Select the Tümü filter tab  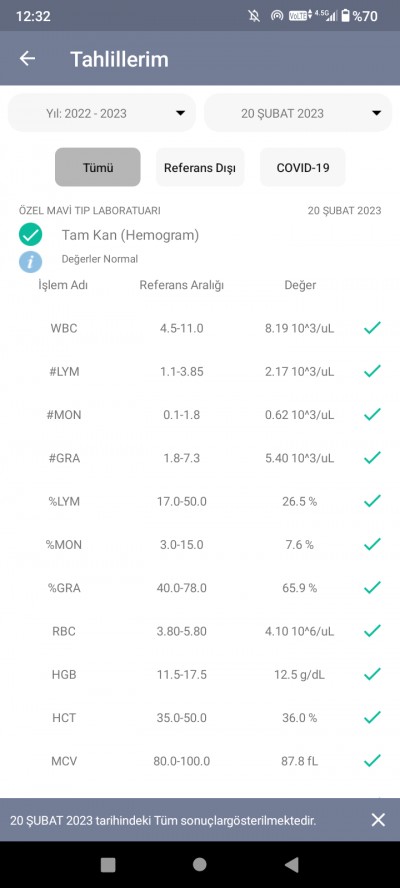(x=97, y=168)
